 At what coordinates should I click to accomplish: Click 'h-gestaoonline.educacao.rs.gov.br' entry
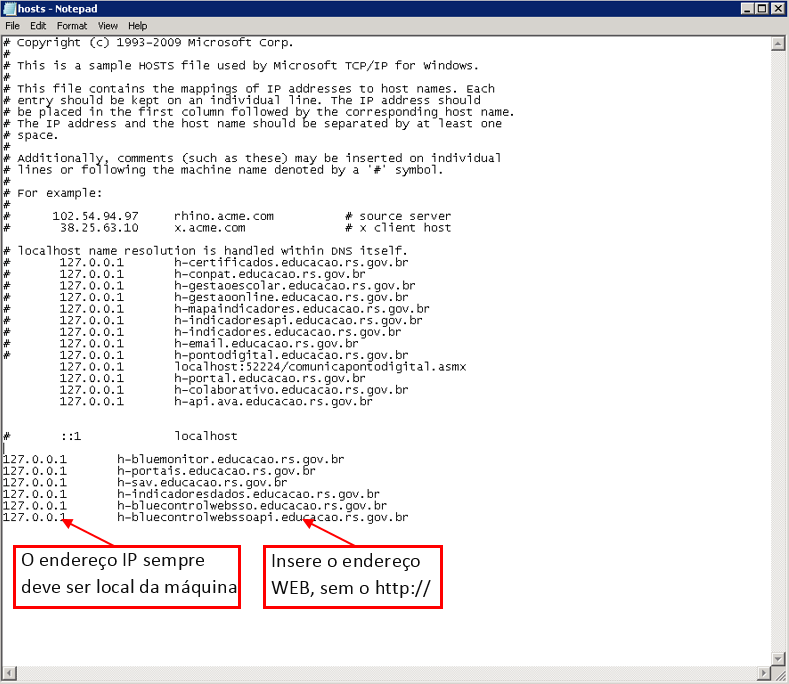coord(291,297)
